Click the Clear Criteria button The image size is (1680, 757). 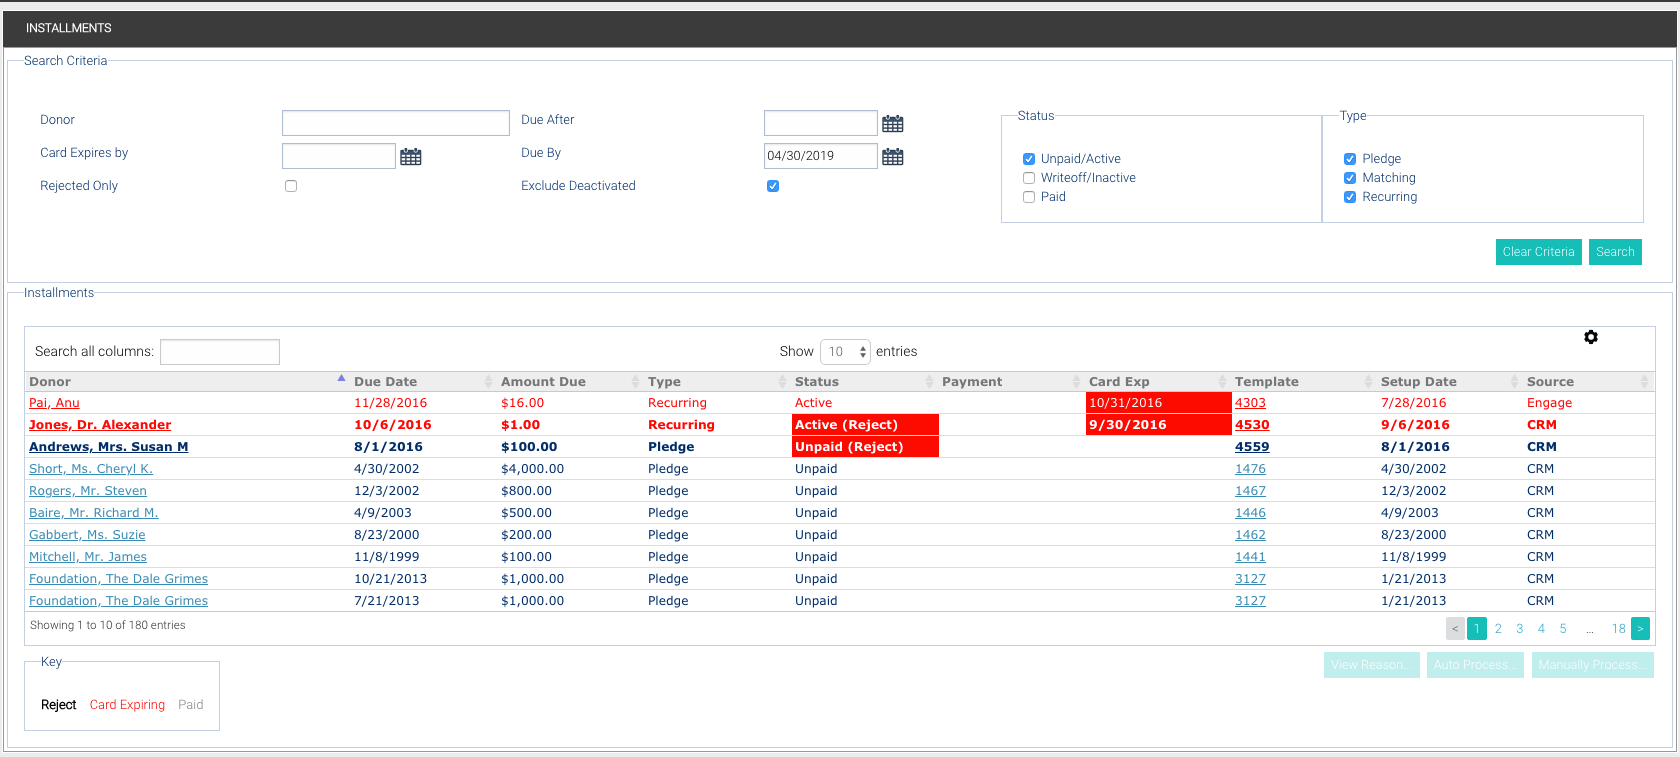(1538, 252)
